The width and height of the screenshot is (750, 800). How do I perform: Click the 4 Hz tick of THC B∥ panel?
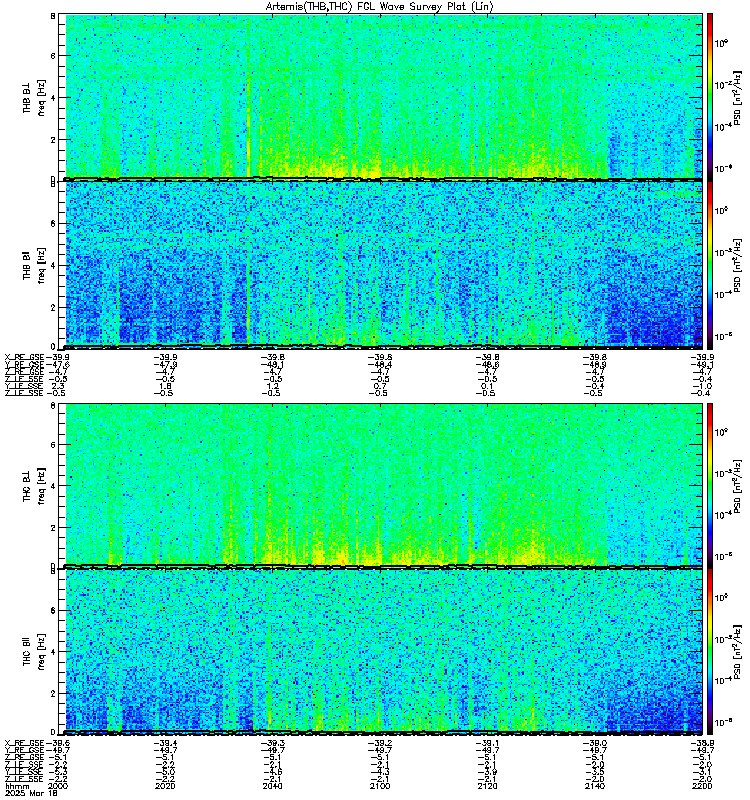(x=53, y=652)
